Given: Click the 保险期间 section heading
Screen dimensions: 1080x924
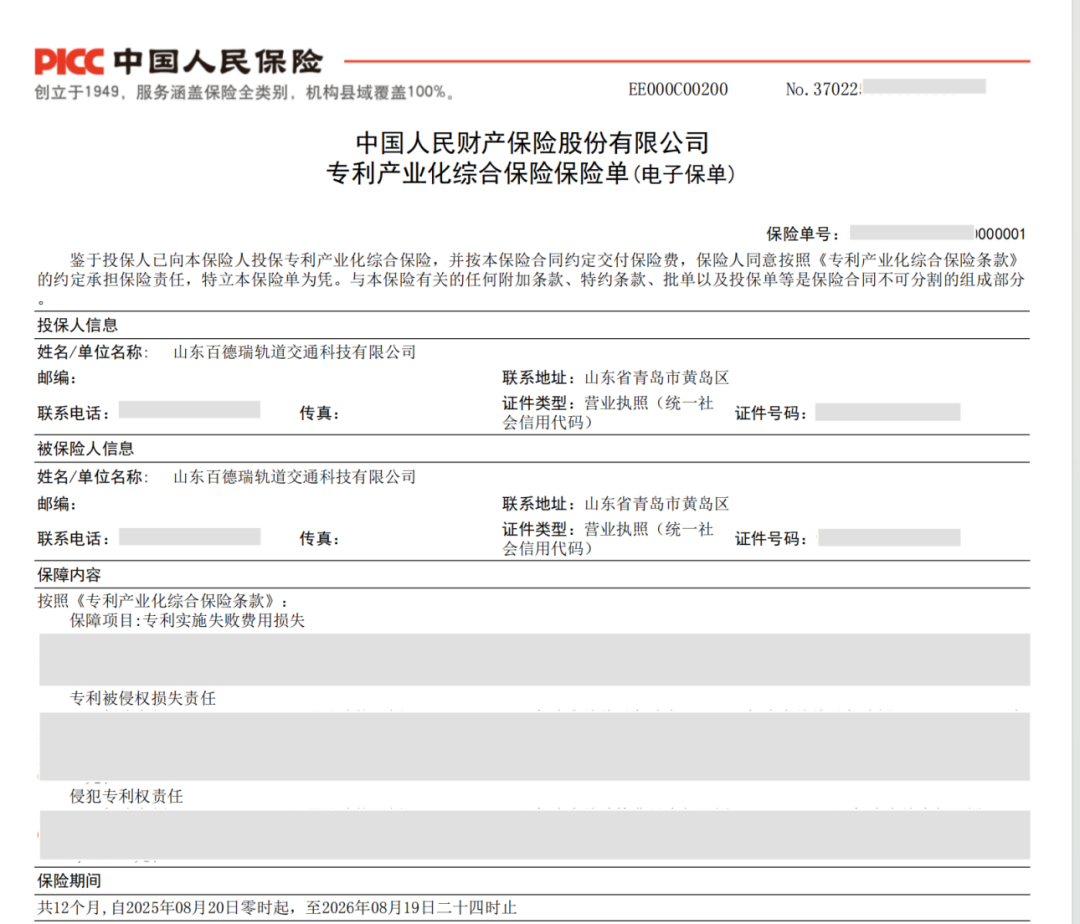Looking at the screenshot, I should [69, 881].
